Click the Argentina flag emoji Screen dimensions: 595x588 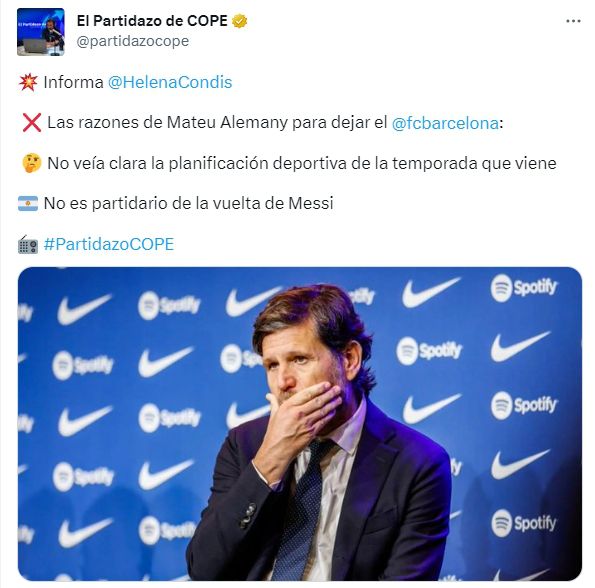pyautogui.click(x=28, y=203)
